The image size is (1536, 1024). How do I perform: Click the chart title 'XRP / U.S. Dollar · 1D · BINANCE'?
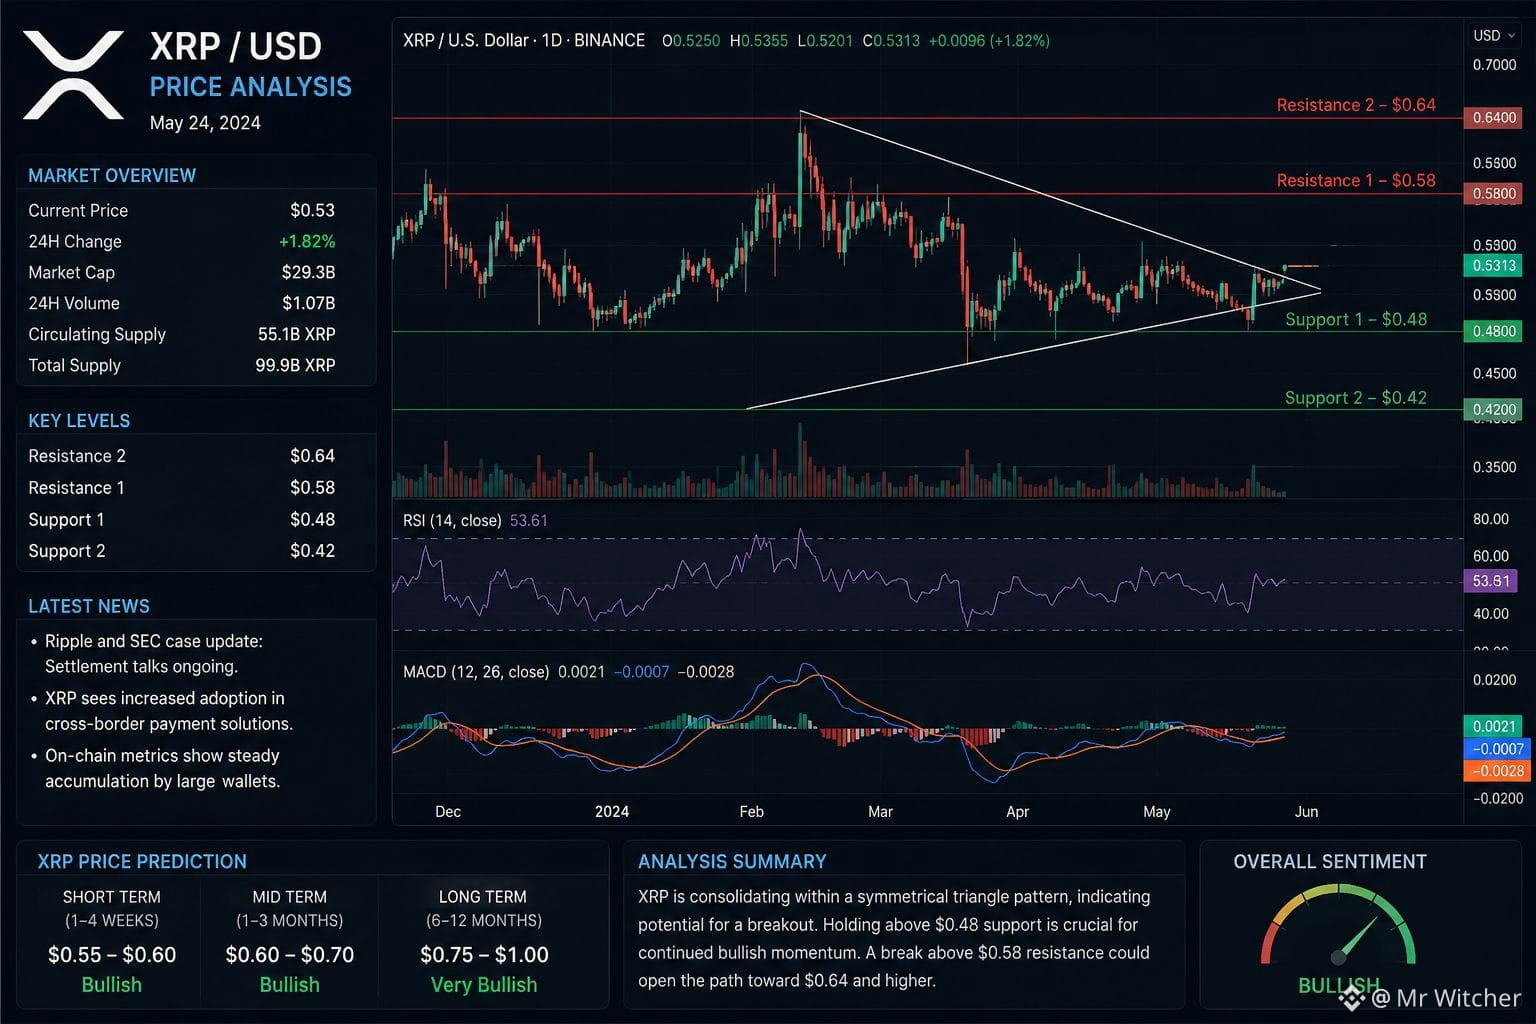click(524, 41)
